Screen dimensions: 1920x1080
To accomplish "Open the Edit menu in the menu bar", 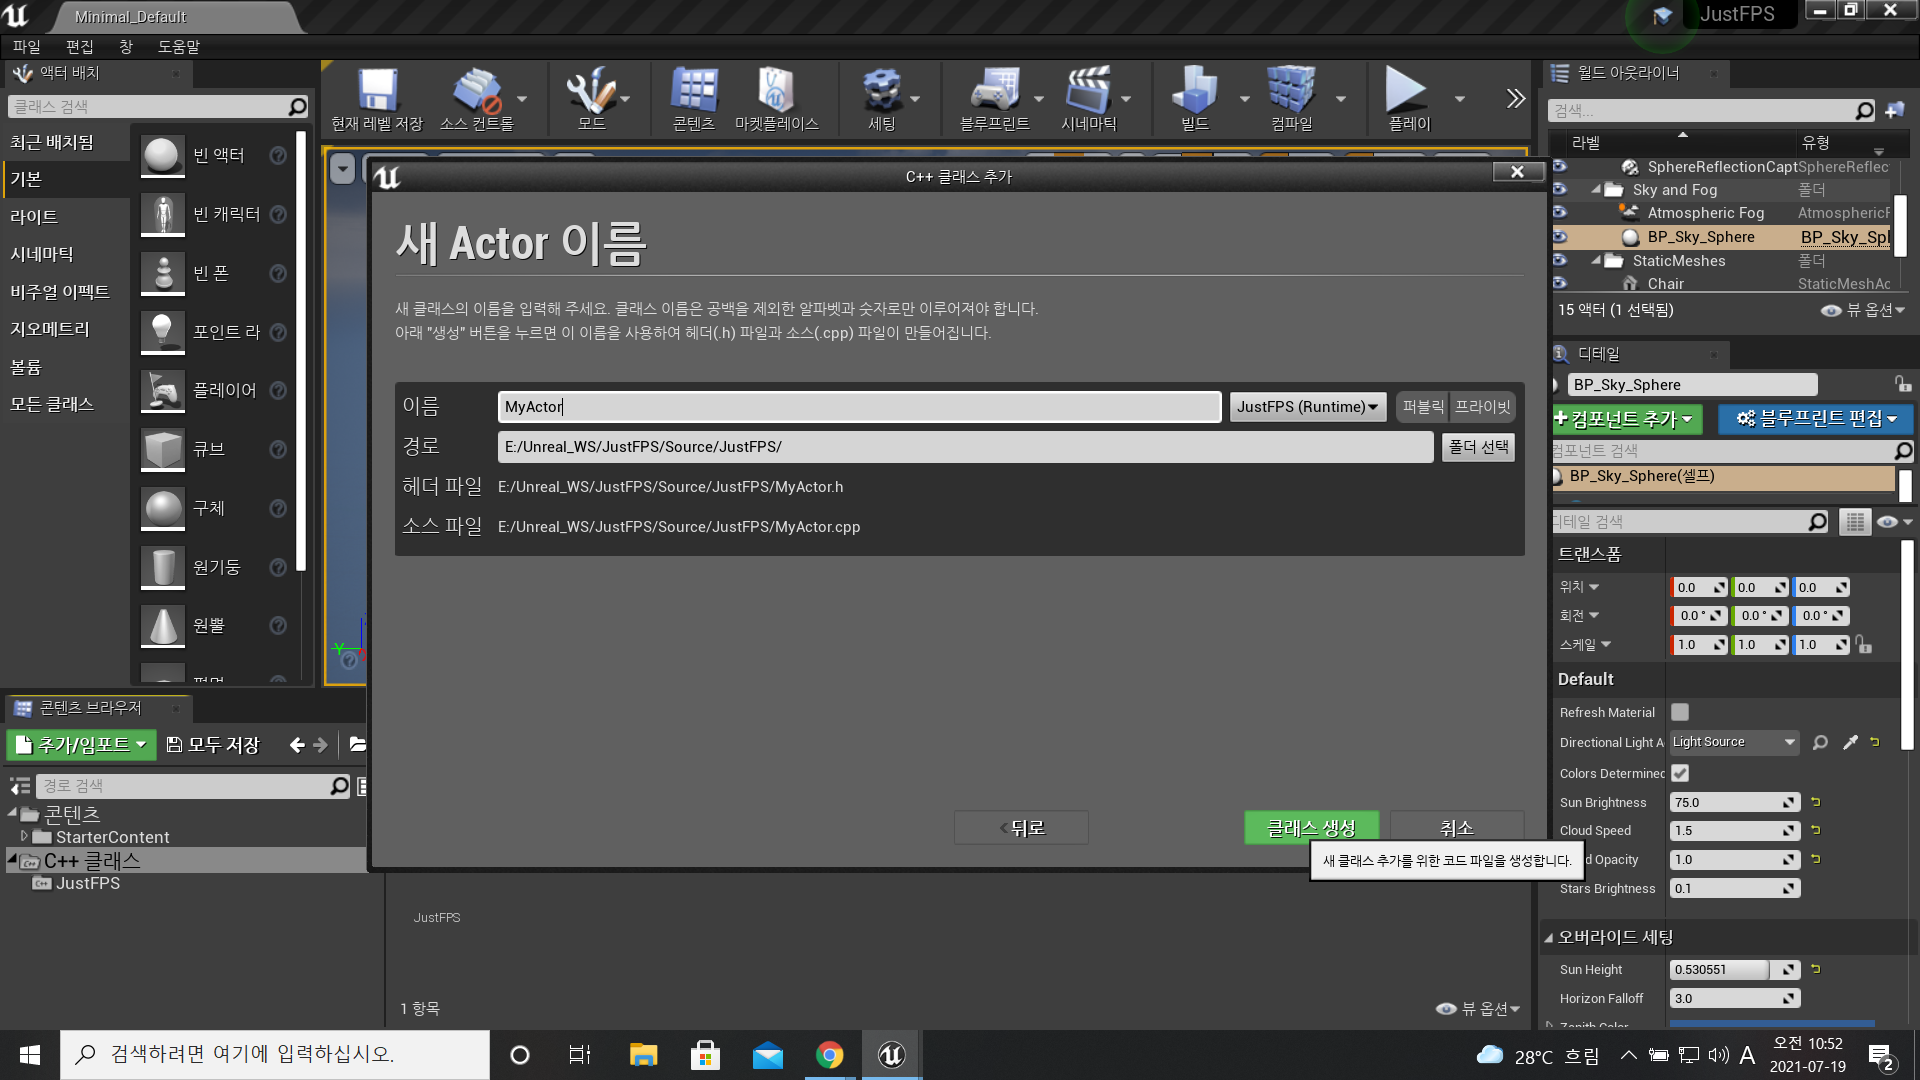I will (x=79, y=47).
